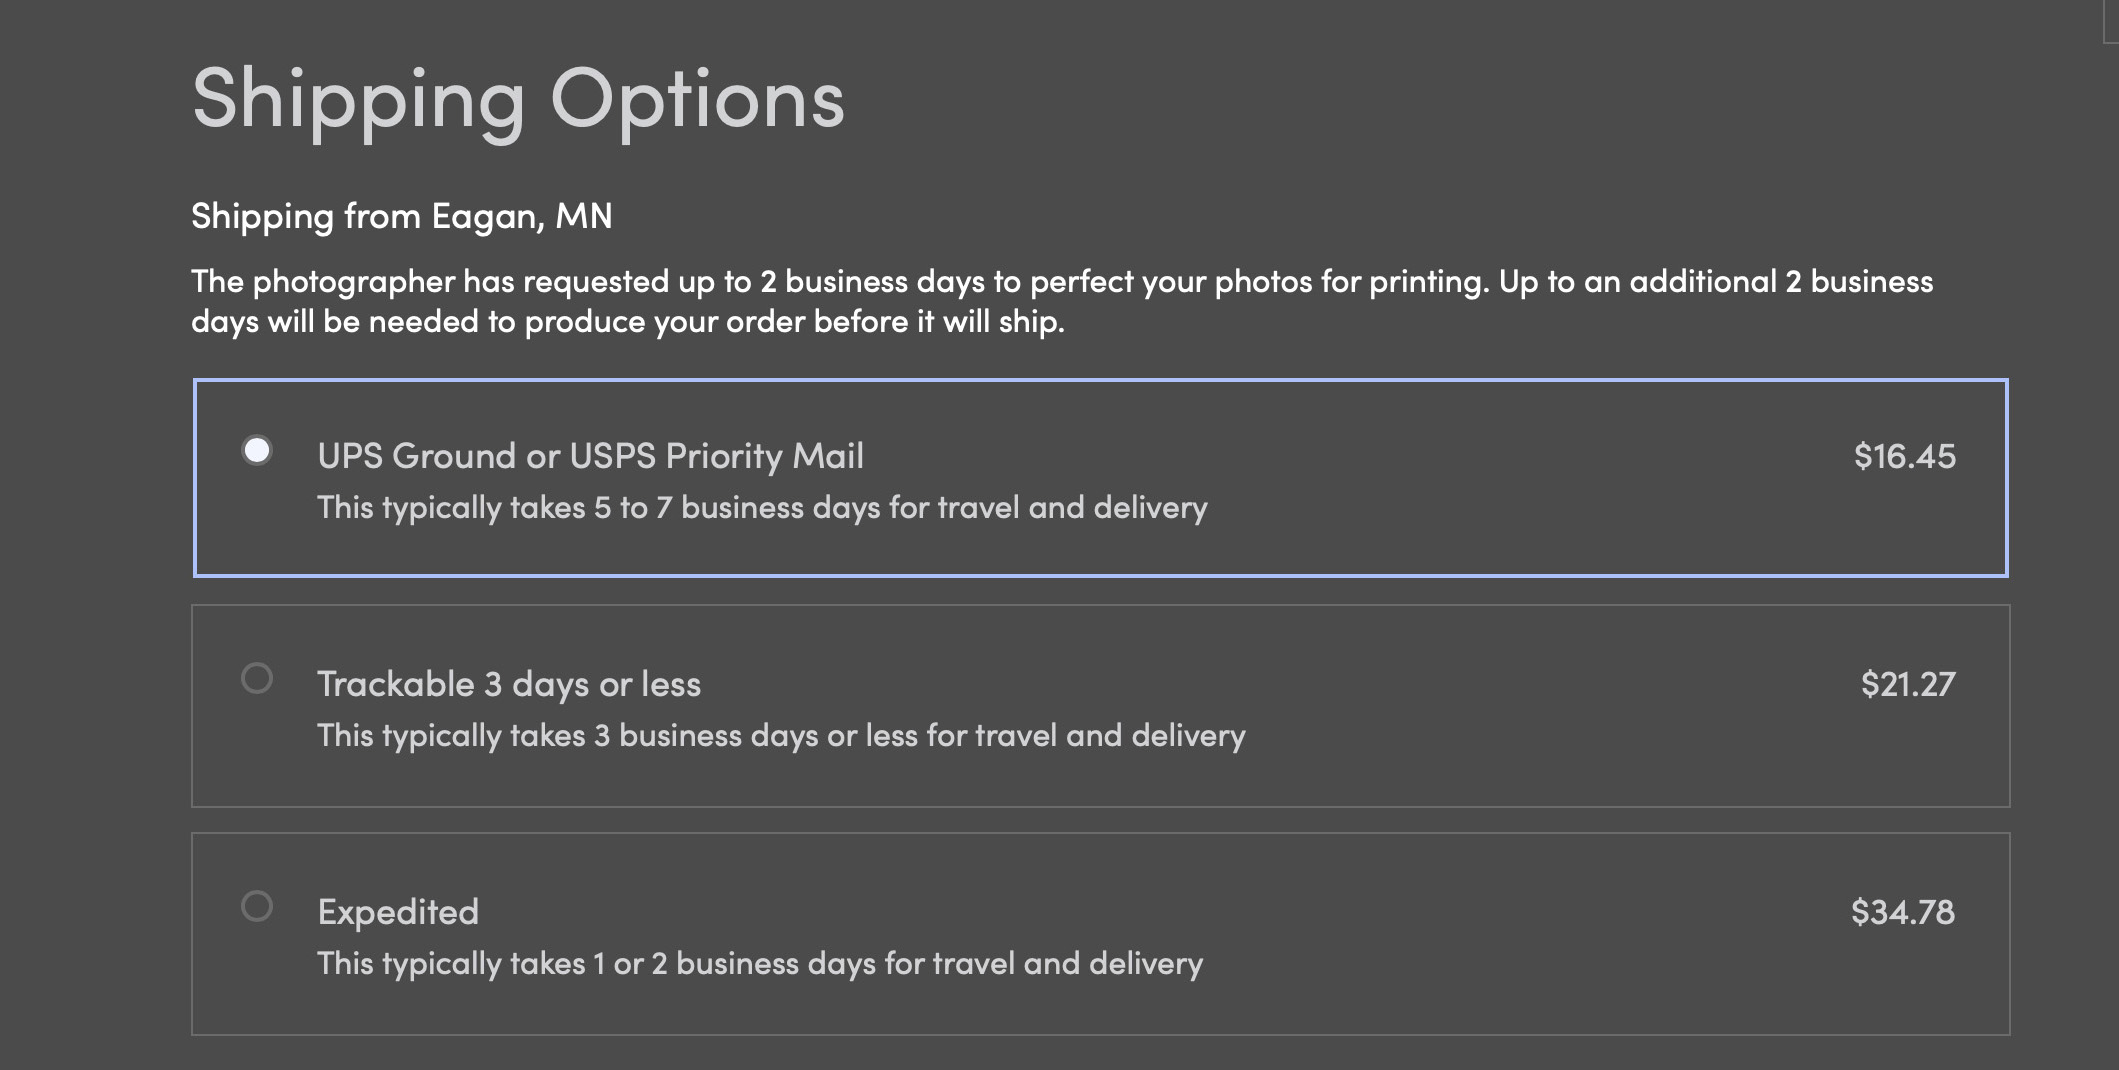
Task: Click the $34.78 shipping price
Action: point(1902,912)
